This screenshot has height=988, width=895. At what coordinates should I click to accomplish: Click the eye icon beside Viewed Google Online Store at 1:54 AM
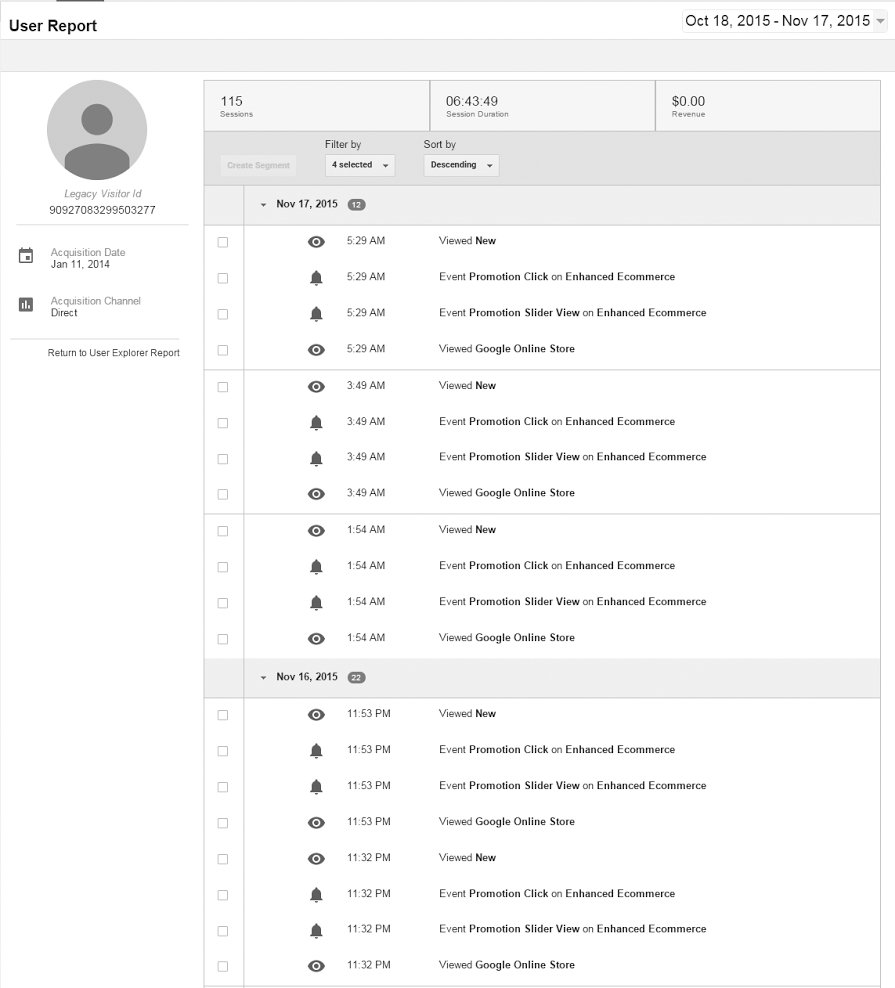(x=316, y=638)
